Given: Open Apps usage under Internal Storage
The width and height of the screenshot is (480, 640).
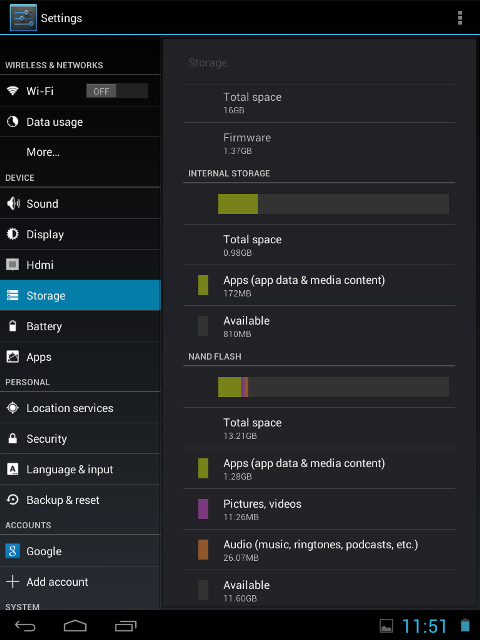Looking at the screenshot, I should pyautogui.click(x=319, y=285).
